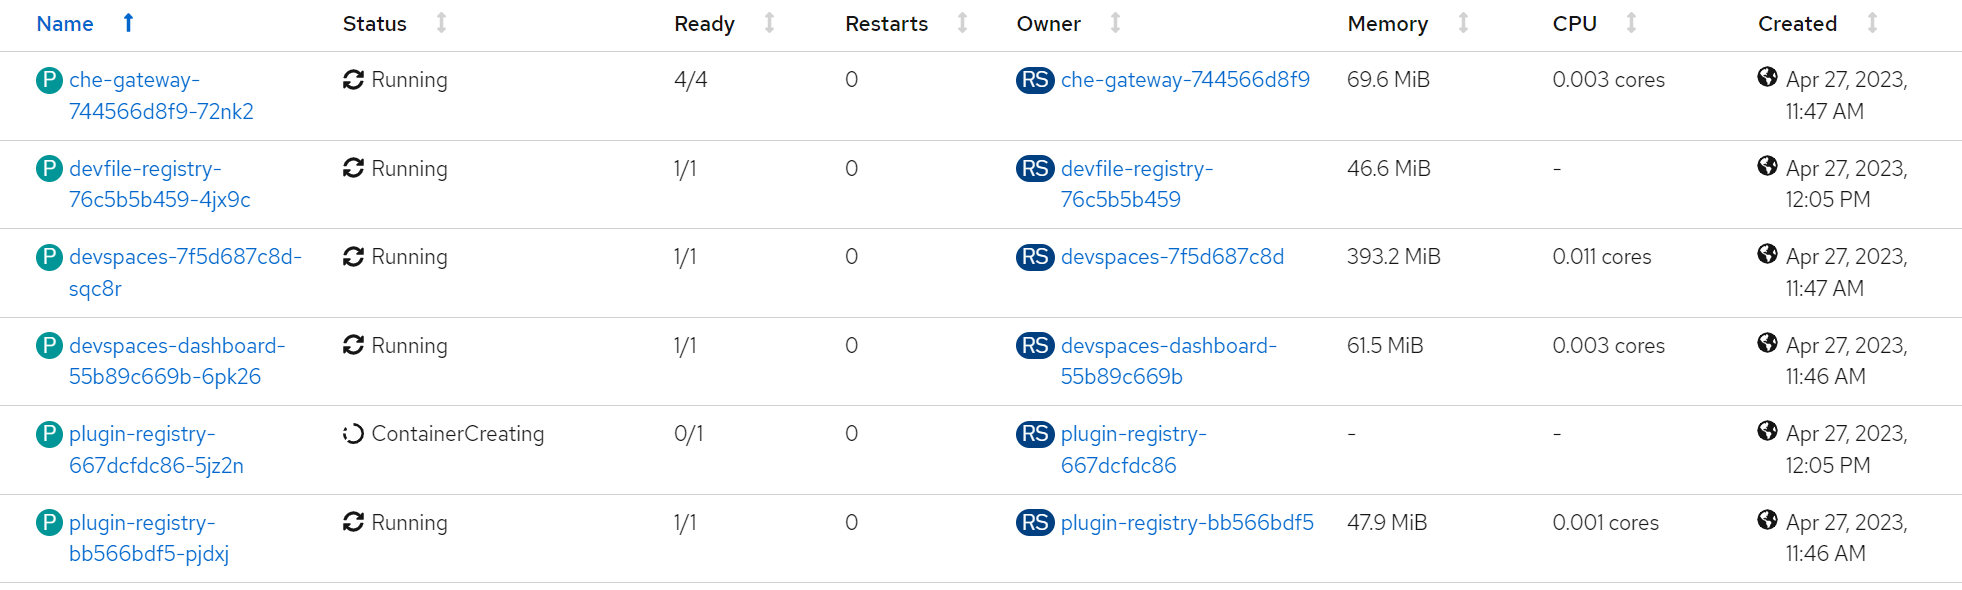Image resolution: width=1962 pixels, height=590 pixels.
Task: Click the Running sync icon for devfile-registry pod
Action: 353,168
